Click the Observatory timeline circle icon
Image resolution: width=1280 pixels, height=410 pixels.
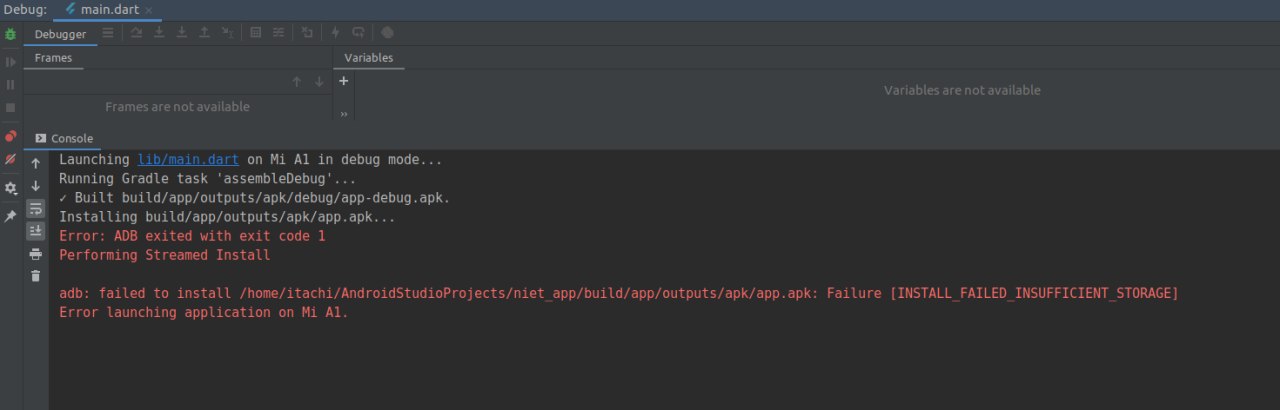[387, 33]
